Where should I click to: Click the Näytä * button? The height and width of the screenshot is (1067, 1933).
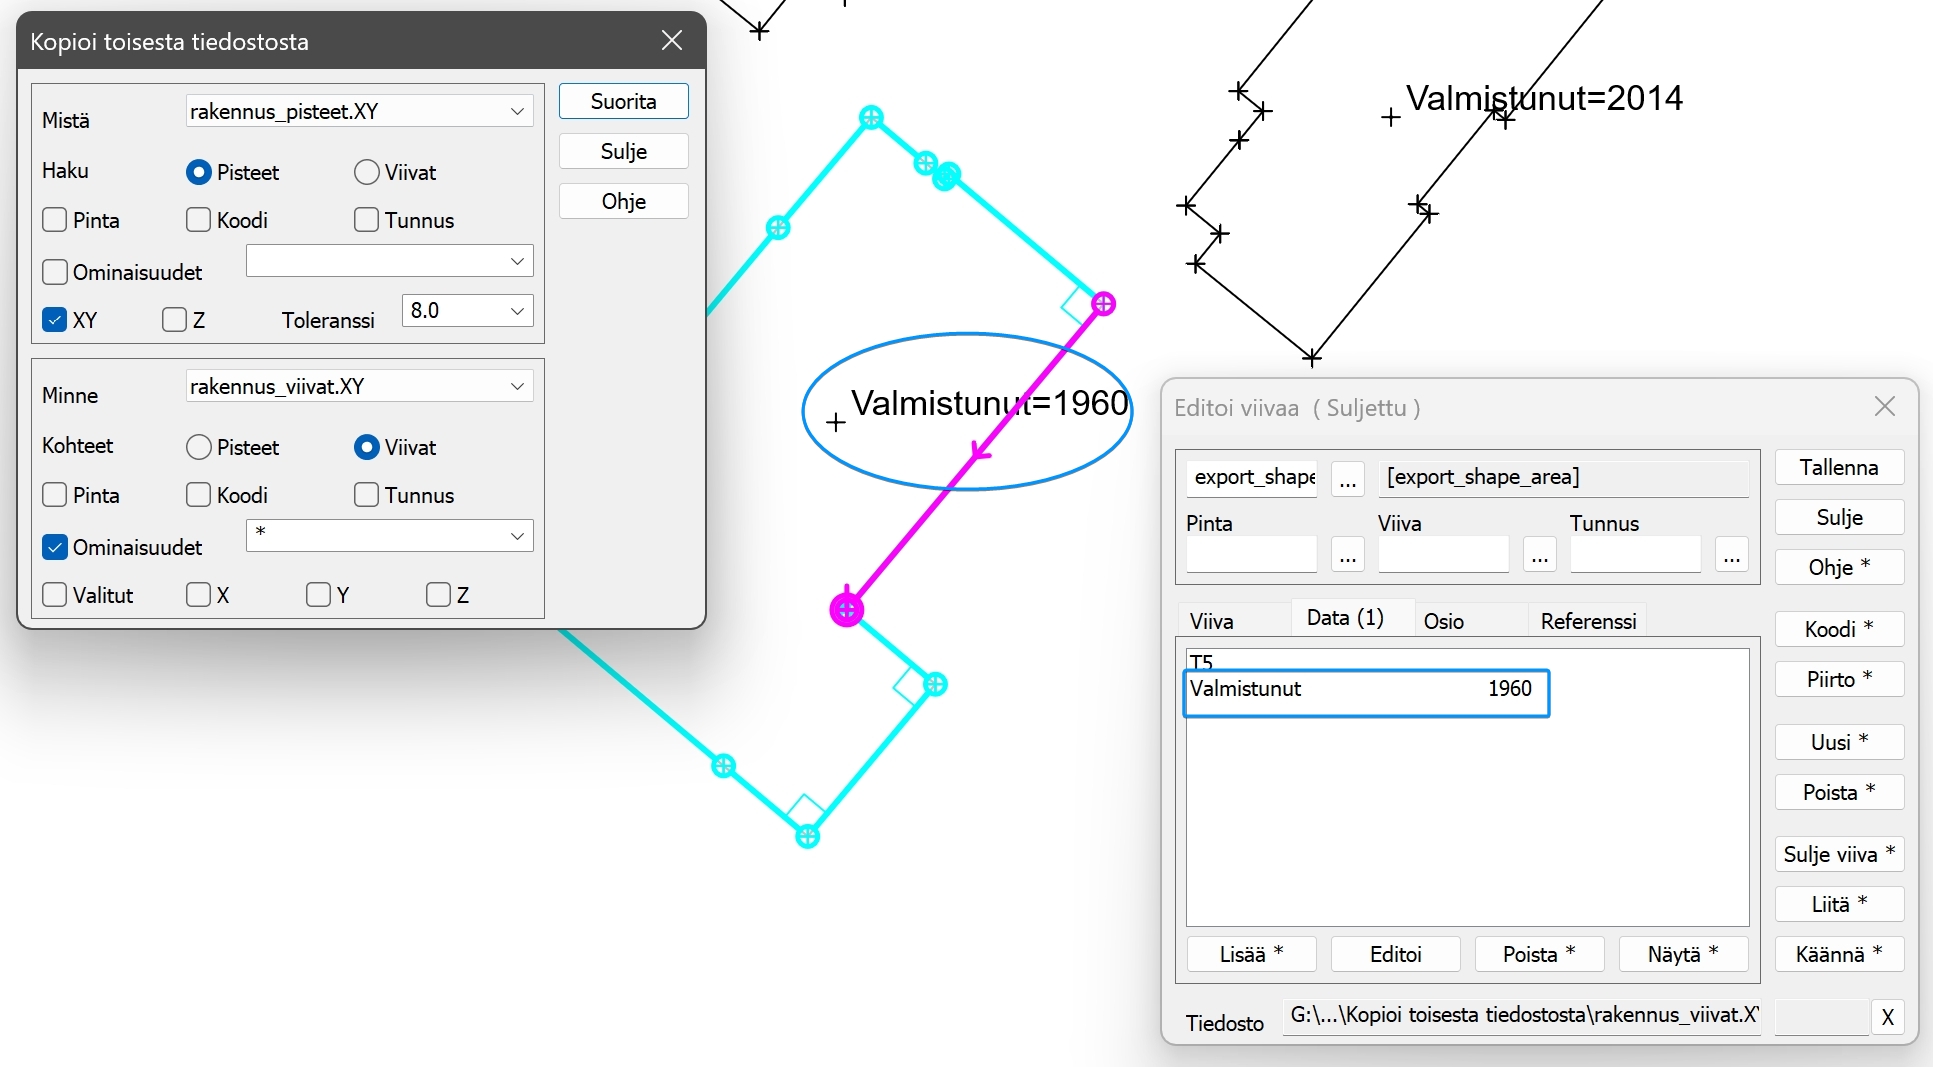coord(1683,954)
